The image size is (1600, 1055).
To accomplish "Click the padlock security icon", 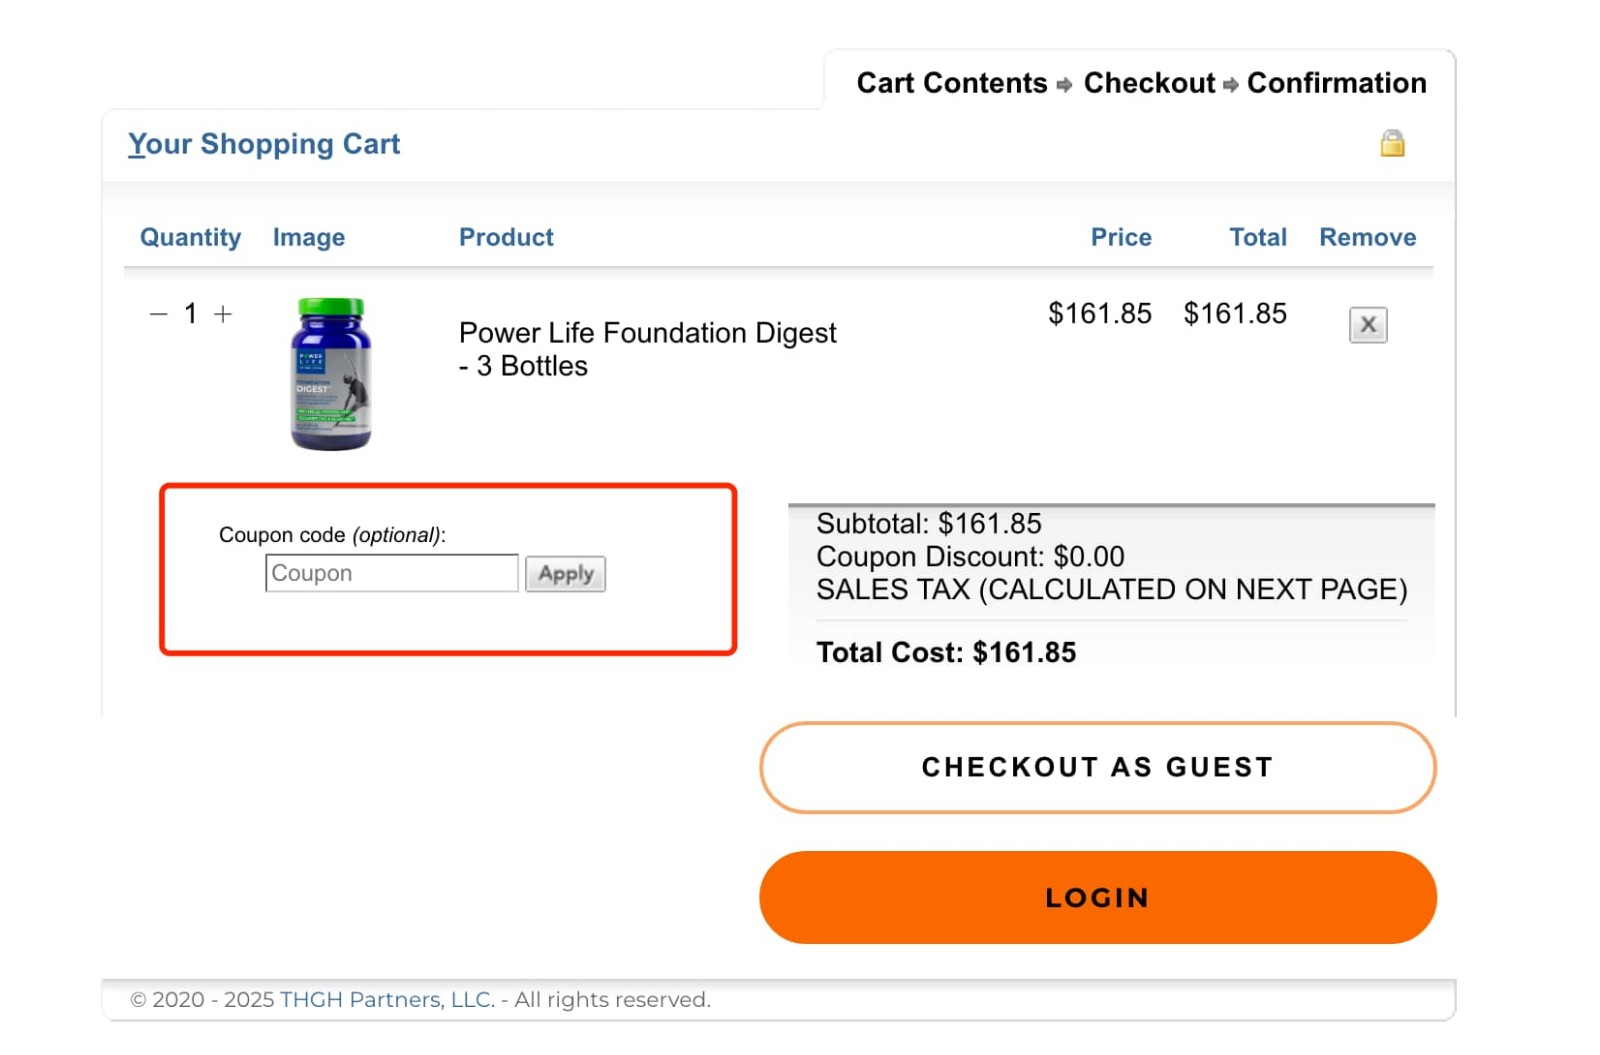I will pyautogui.click(x=1392, y=144).
